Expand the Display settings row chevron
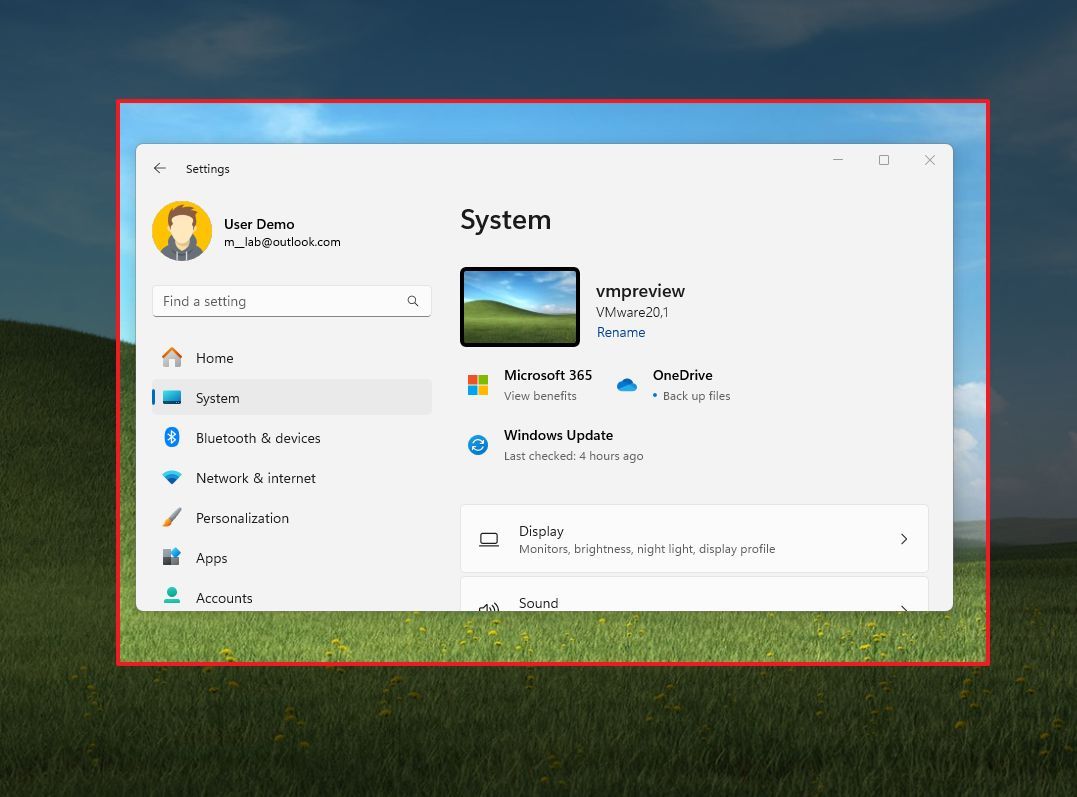The width and height of the screenshot is (1077, 797). click(x=904, y=538)
